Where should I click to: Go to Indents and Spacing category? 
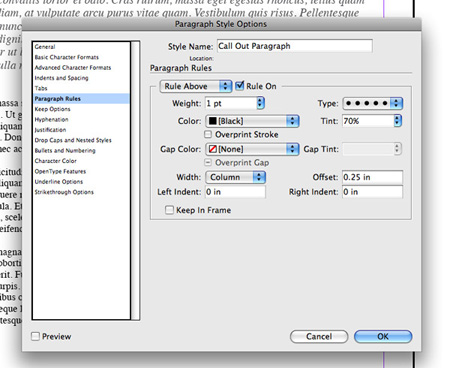click(x=61, y=78)
